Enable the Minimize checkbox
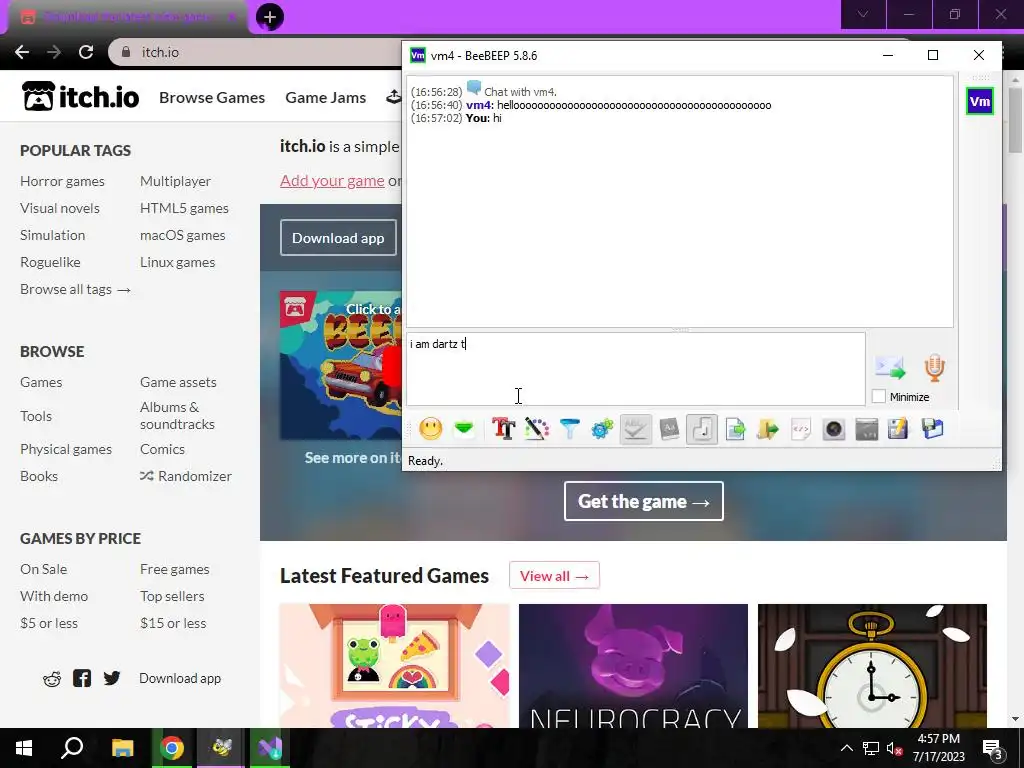The width and height of the screenshot is (1024, 768). [879, 396]
